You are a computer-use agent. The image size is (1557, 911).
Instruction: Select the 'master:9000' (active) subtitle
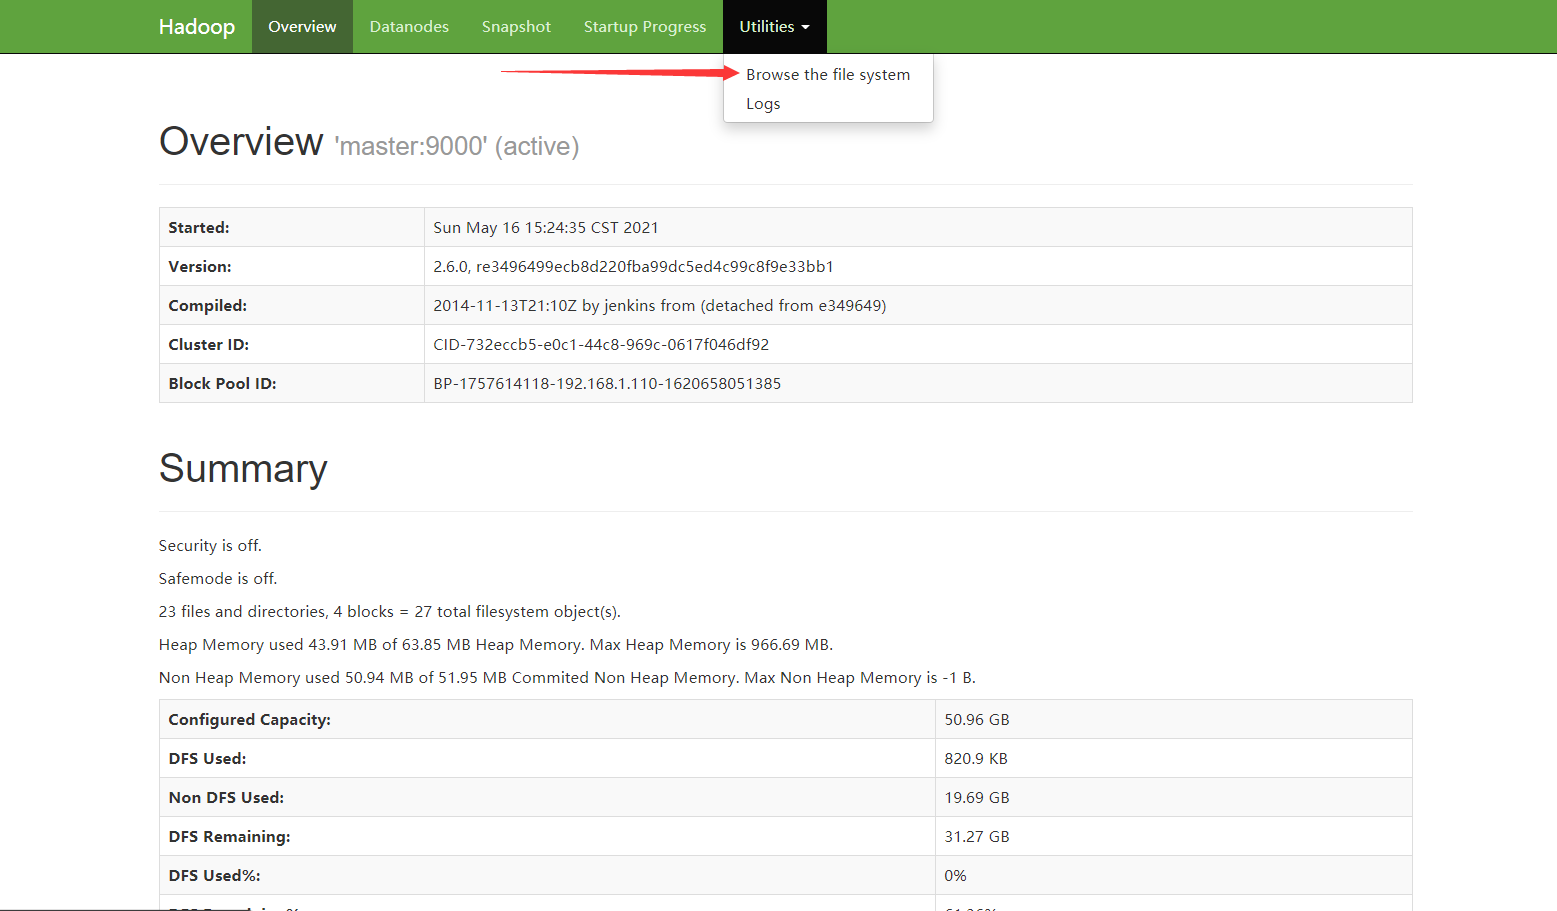[x=457, y=147]
